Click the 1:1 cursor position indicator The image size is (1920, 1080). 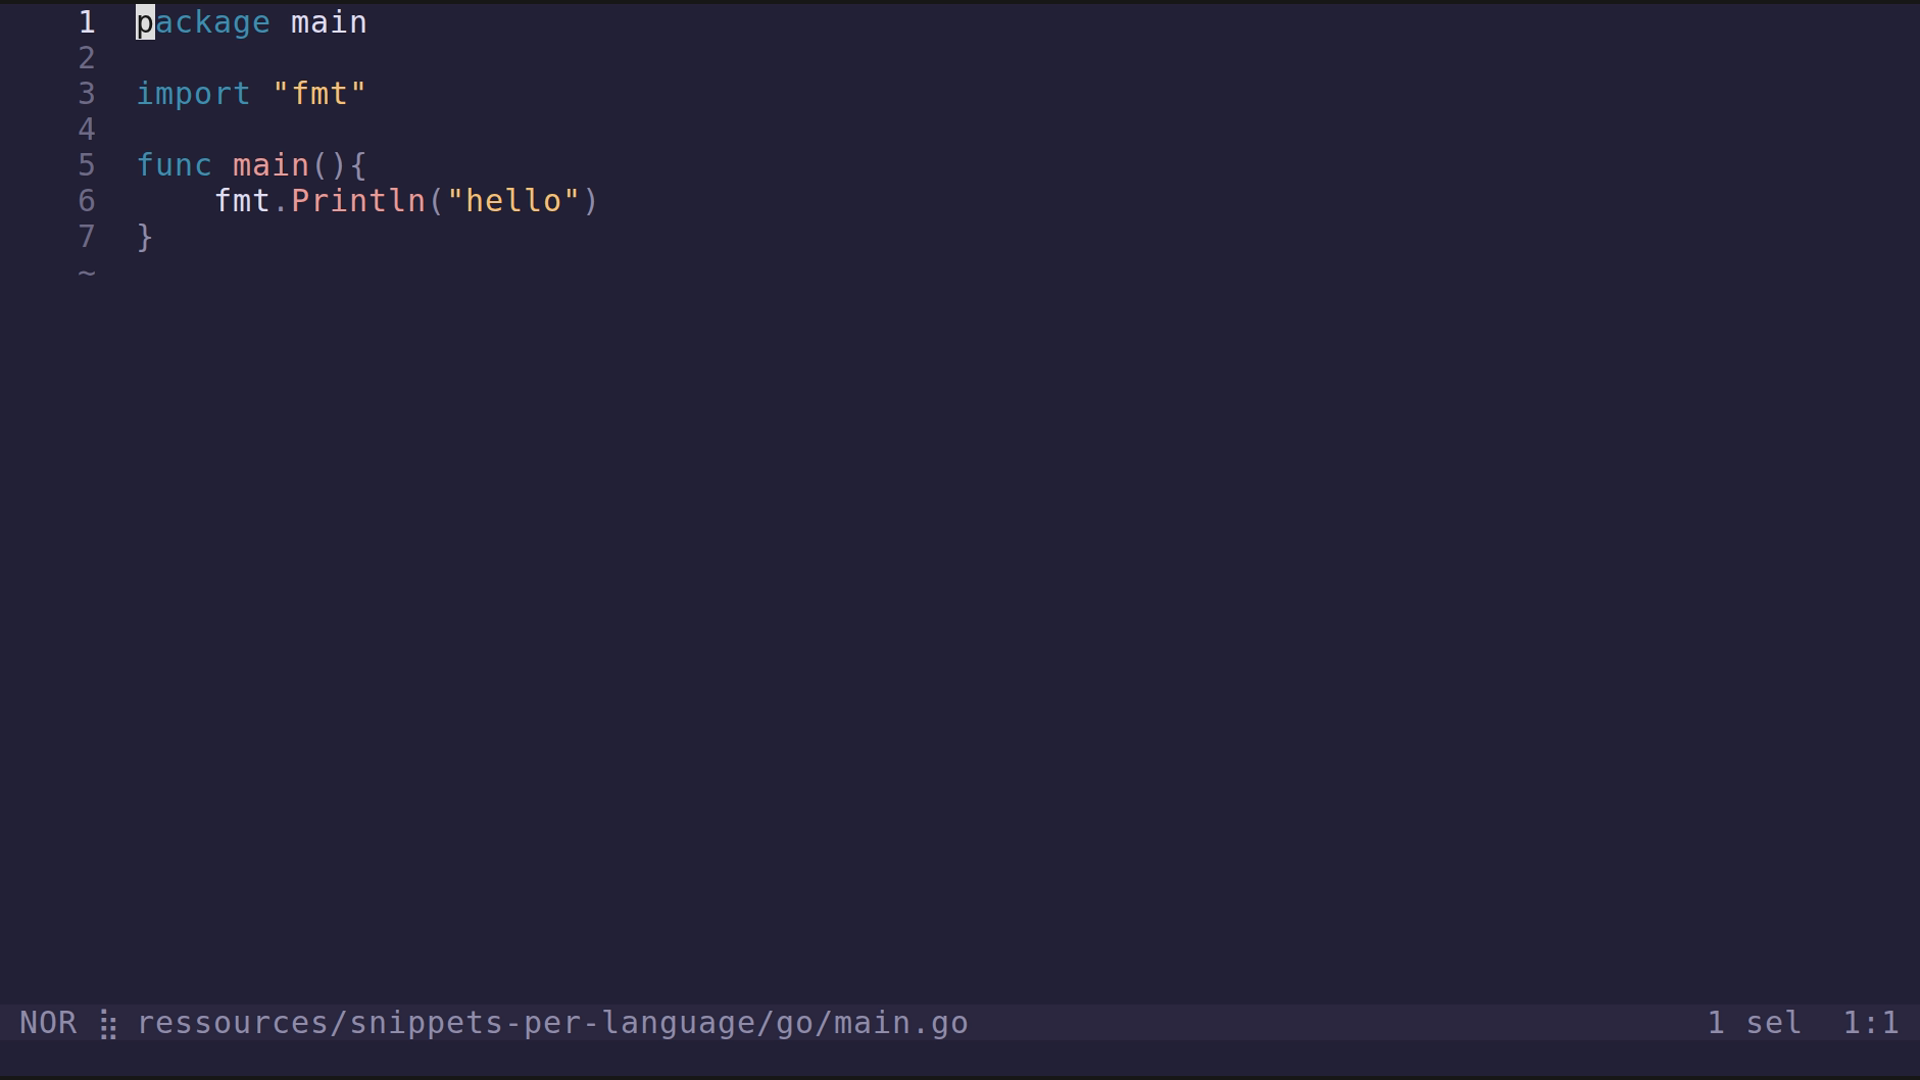1870,1023
